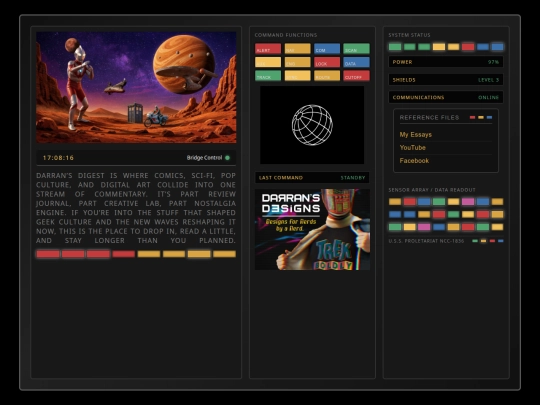Open the Facebook reference link

coord(414,161)
